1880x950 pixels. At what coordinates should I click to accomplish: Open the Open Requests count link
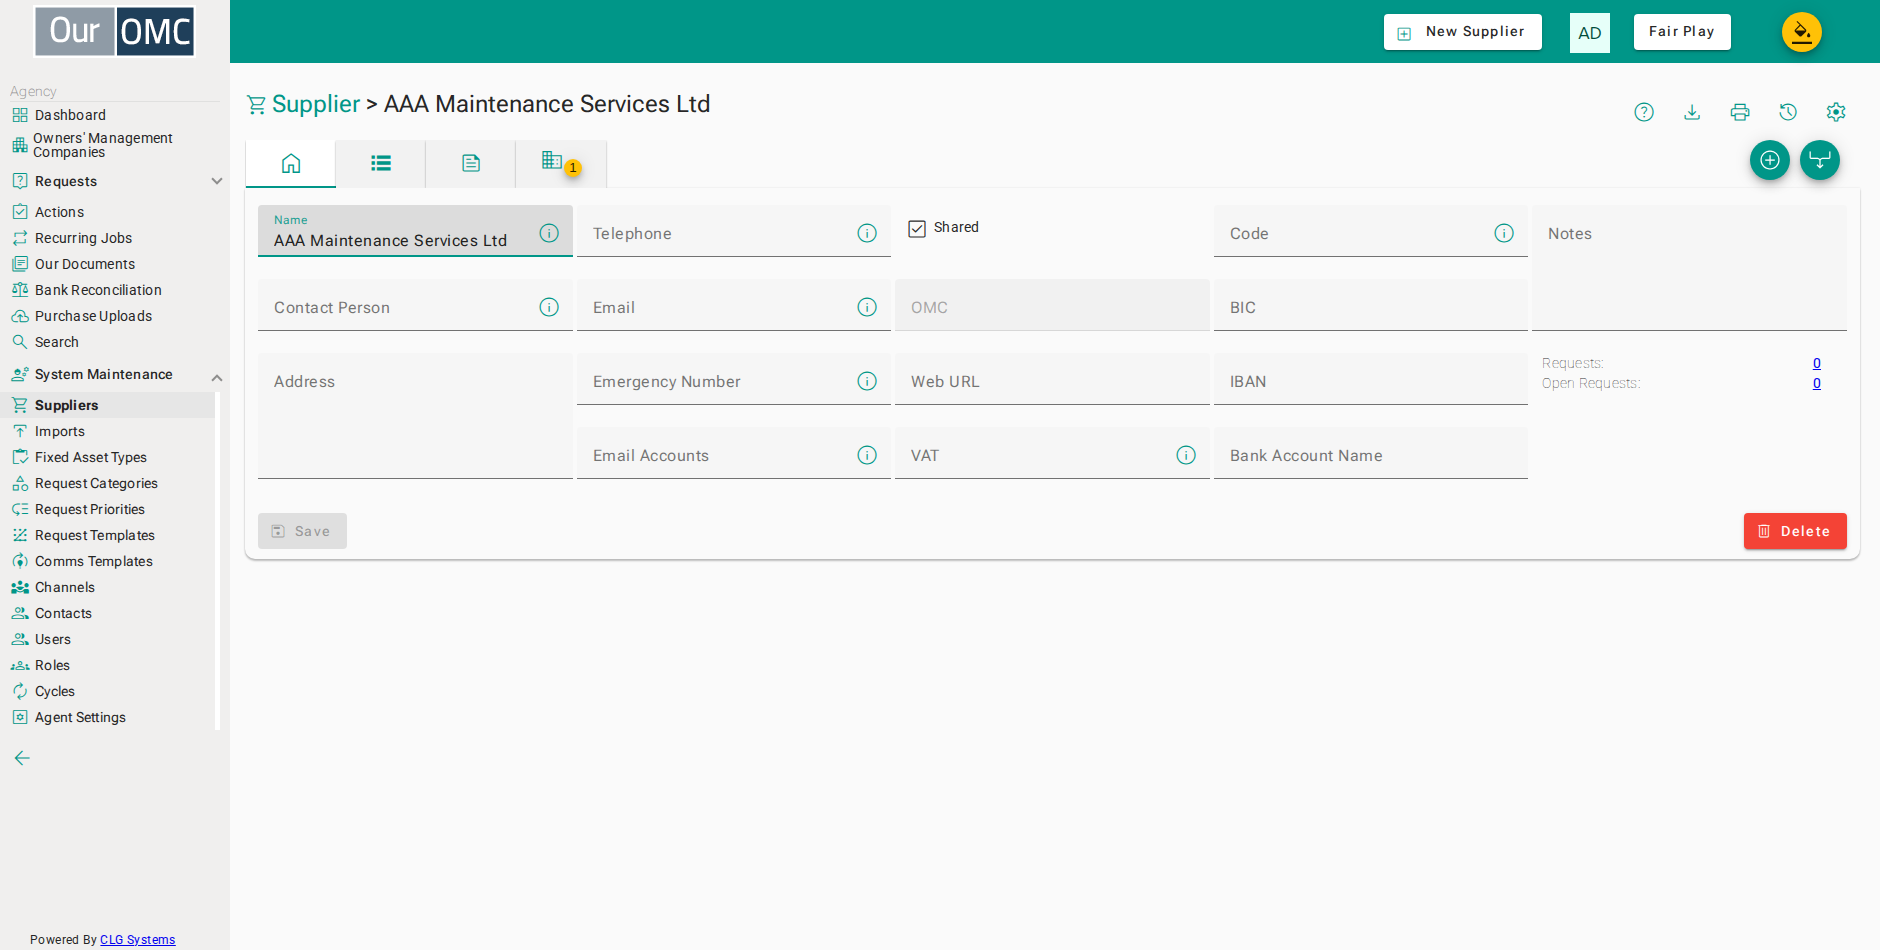[1817, 383]
